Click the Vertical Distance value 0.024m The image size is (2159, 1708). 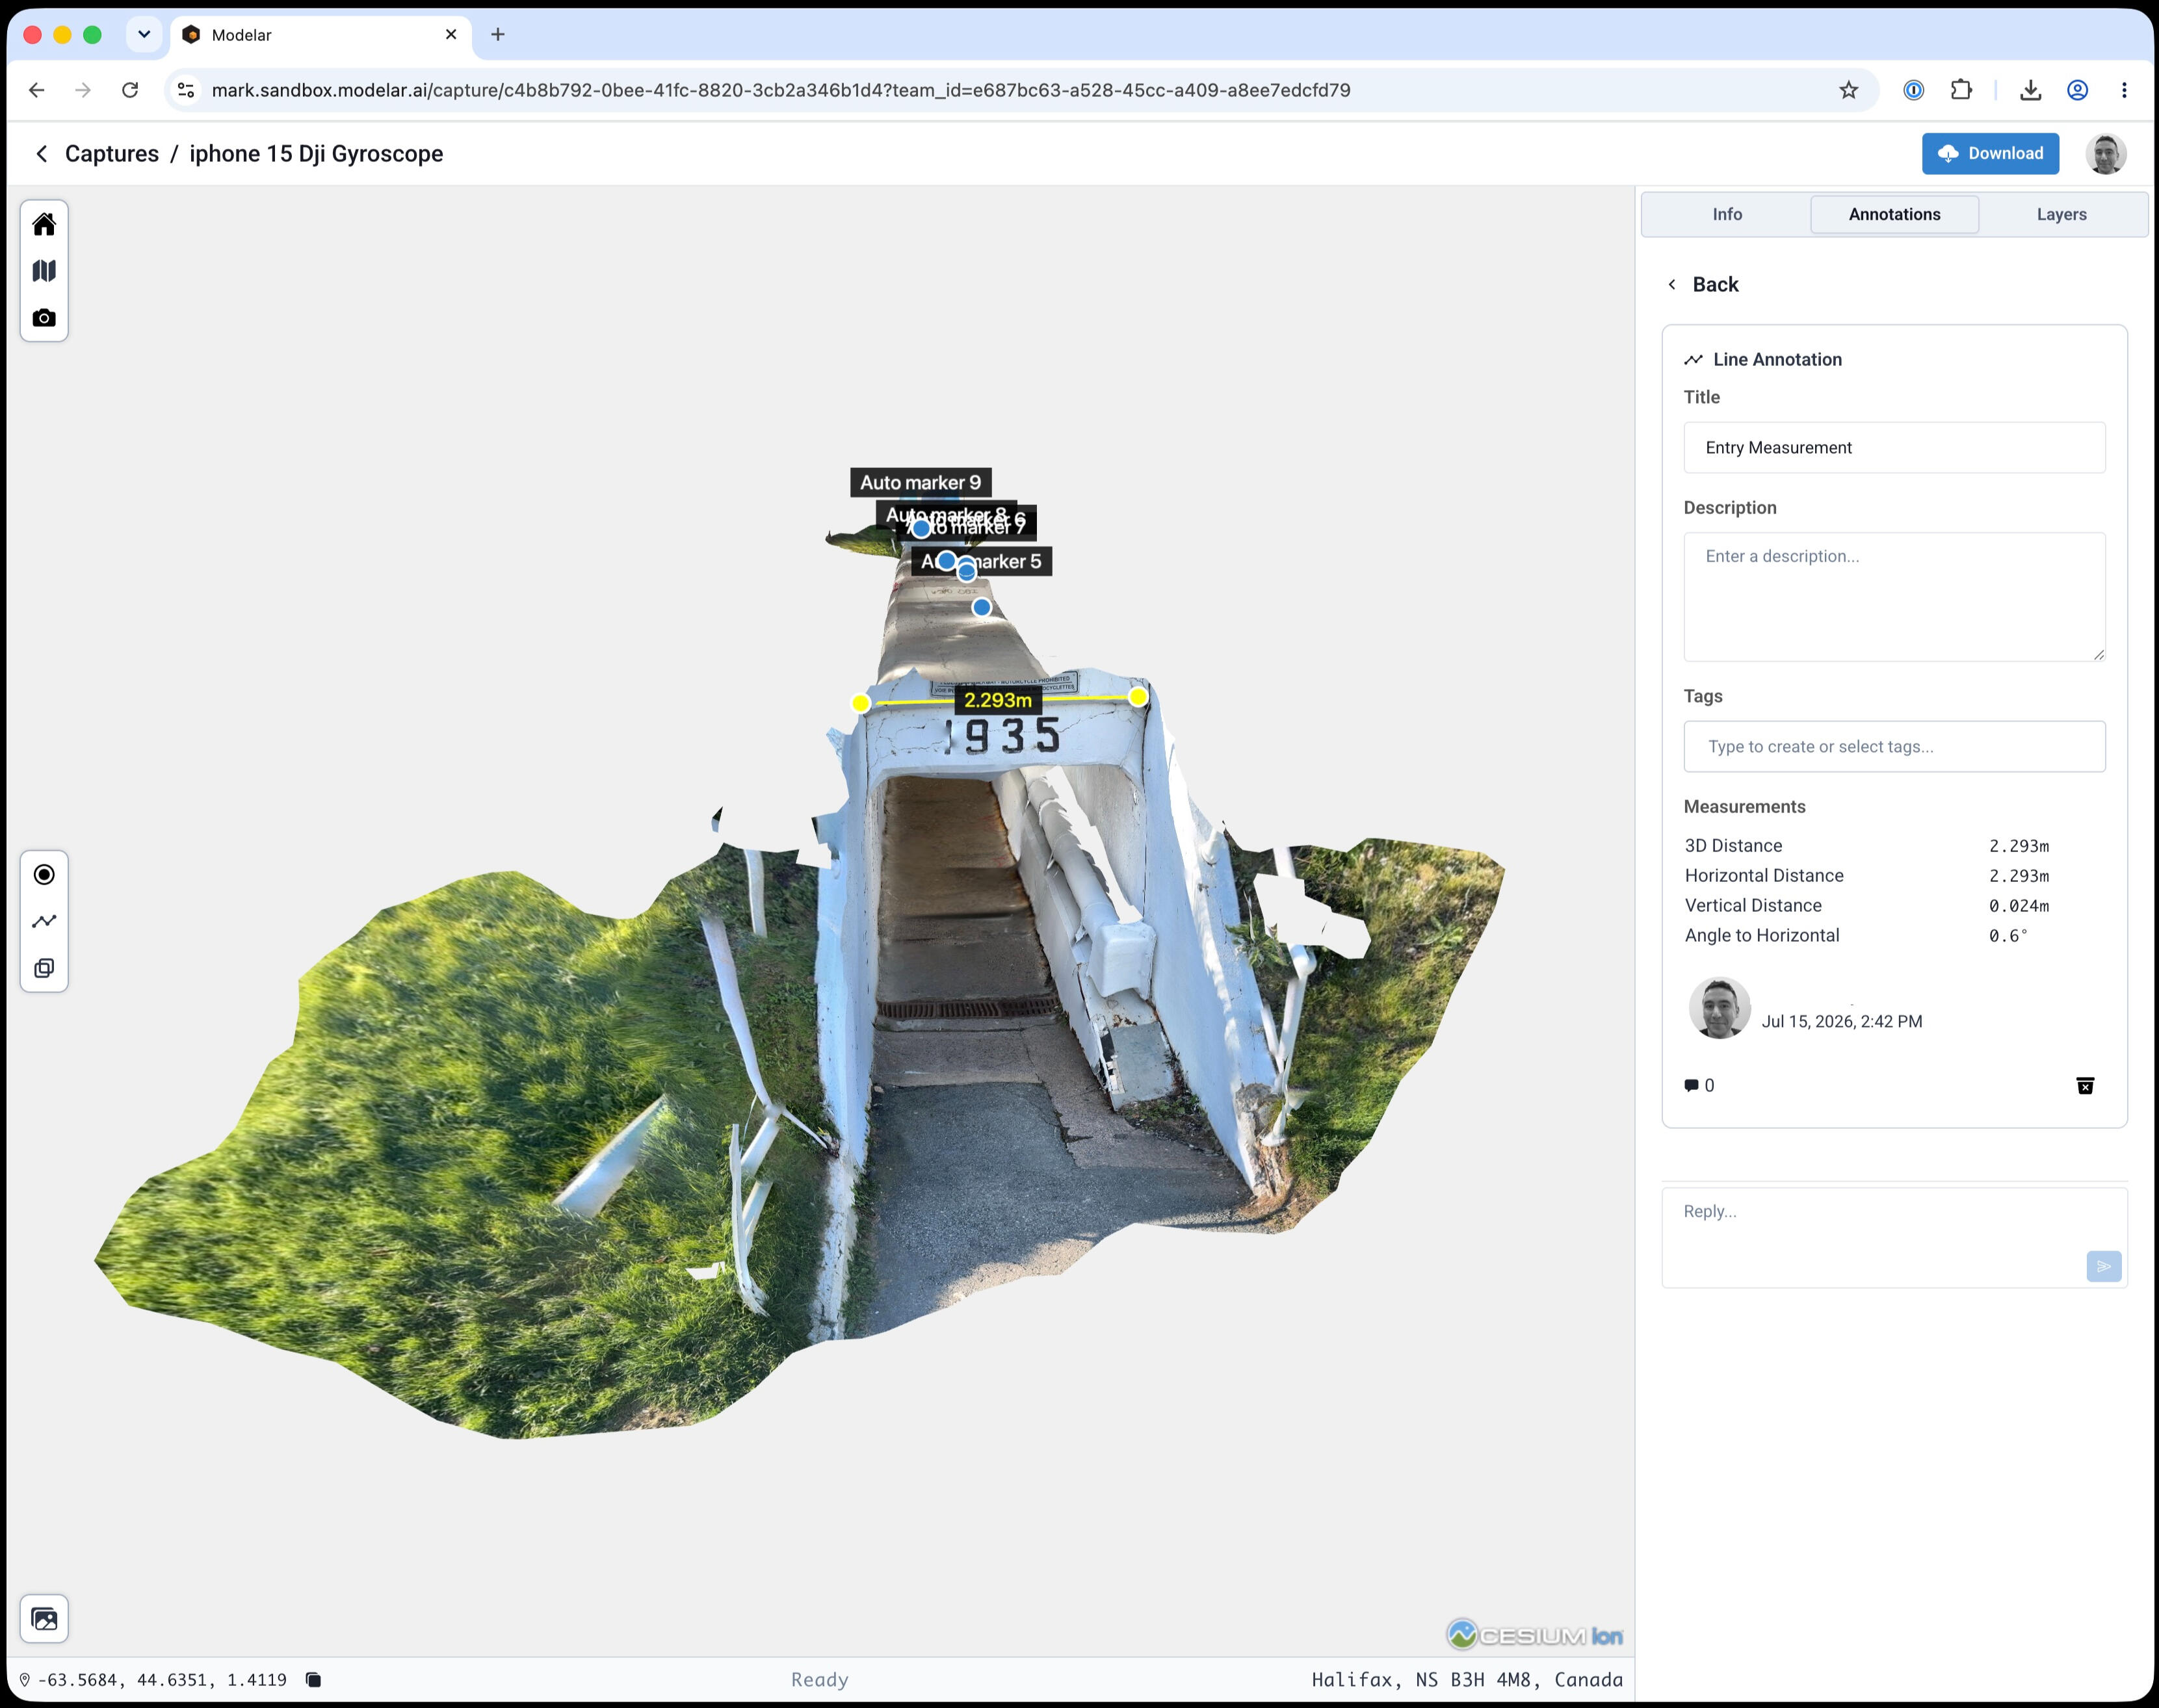coord(2018,906)
